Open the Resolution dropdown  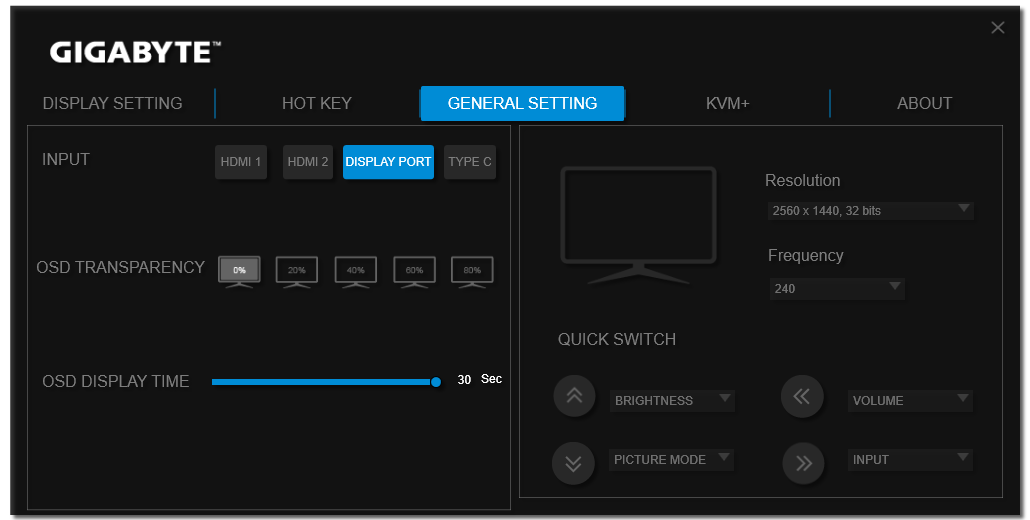click(x=870, y=211)
